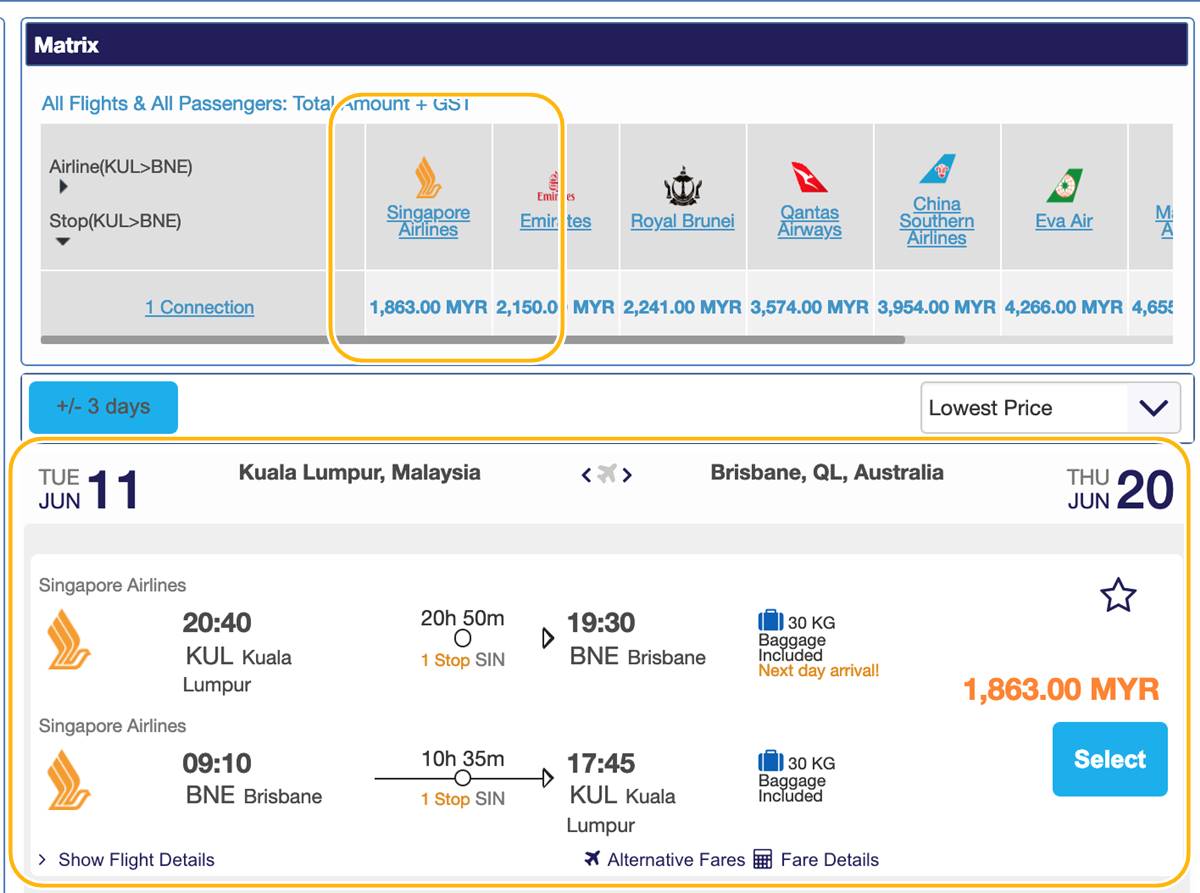
Task: Click the 3,574.00 MYR matrix price
Action: [809, 307]
